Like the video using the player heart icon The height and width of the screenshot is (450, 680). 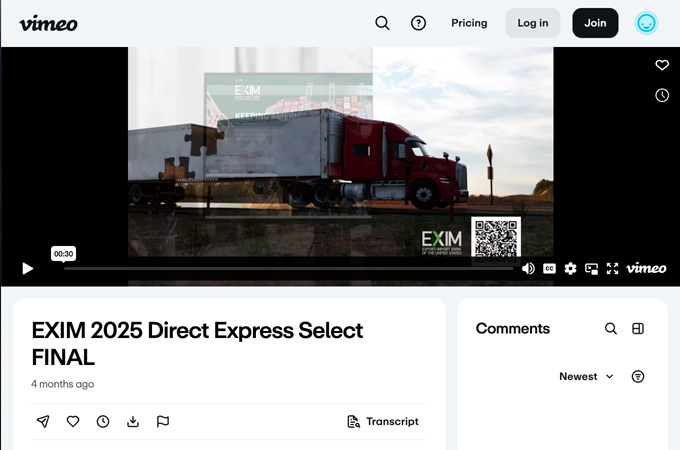pyautogui.click(x=662, y=65)
